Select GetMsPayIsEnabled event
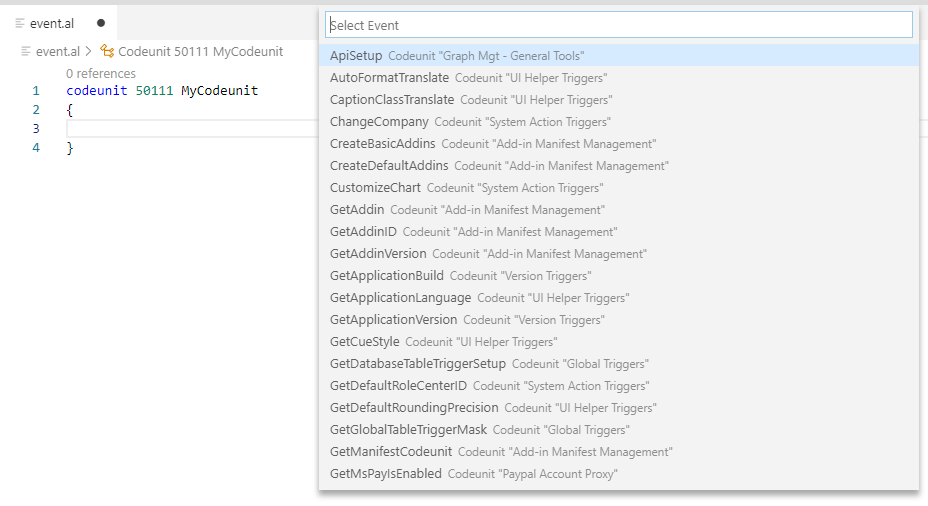 pos(618,473)
